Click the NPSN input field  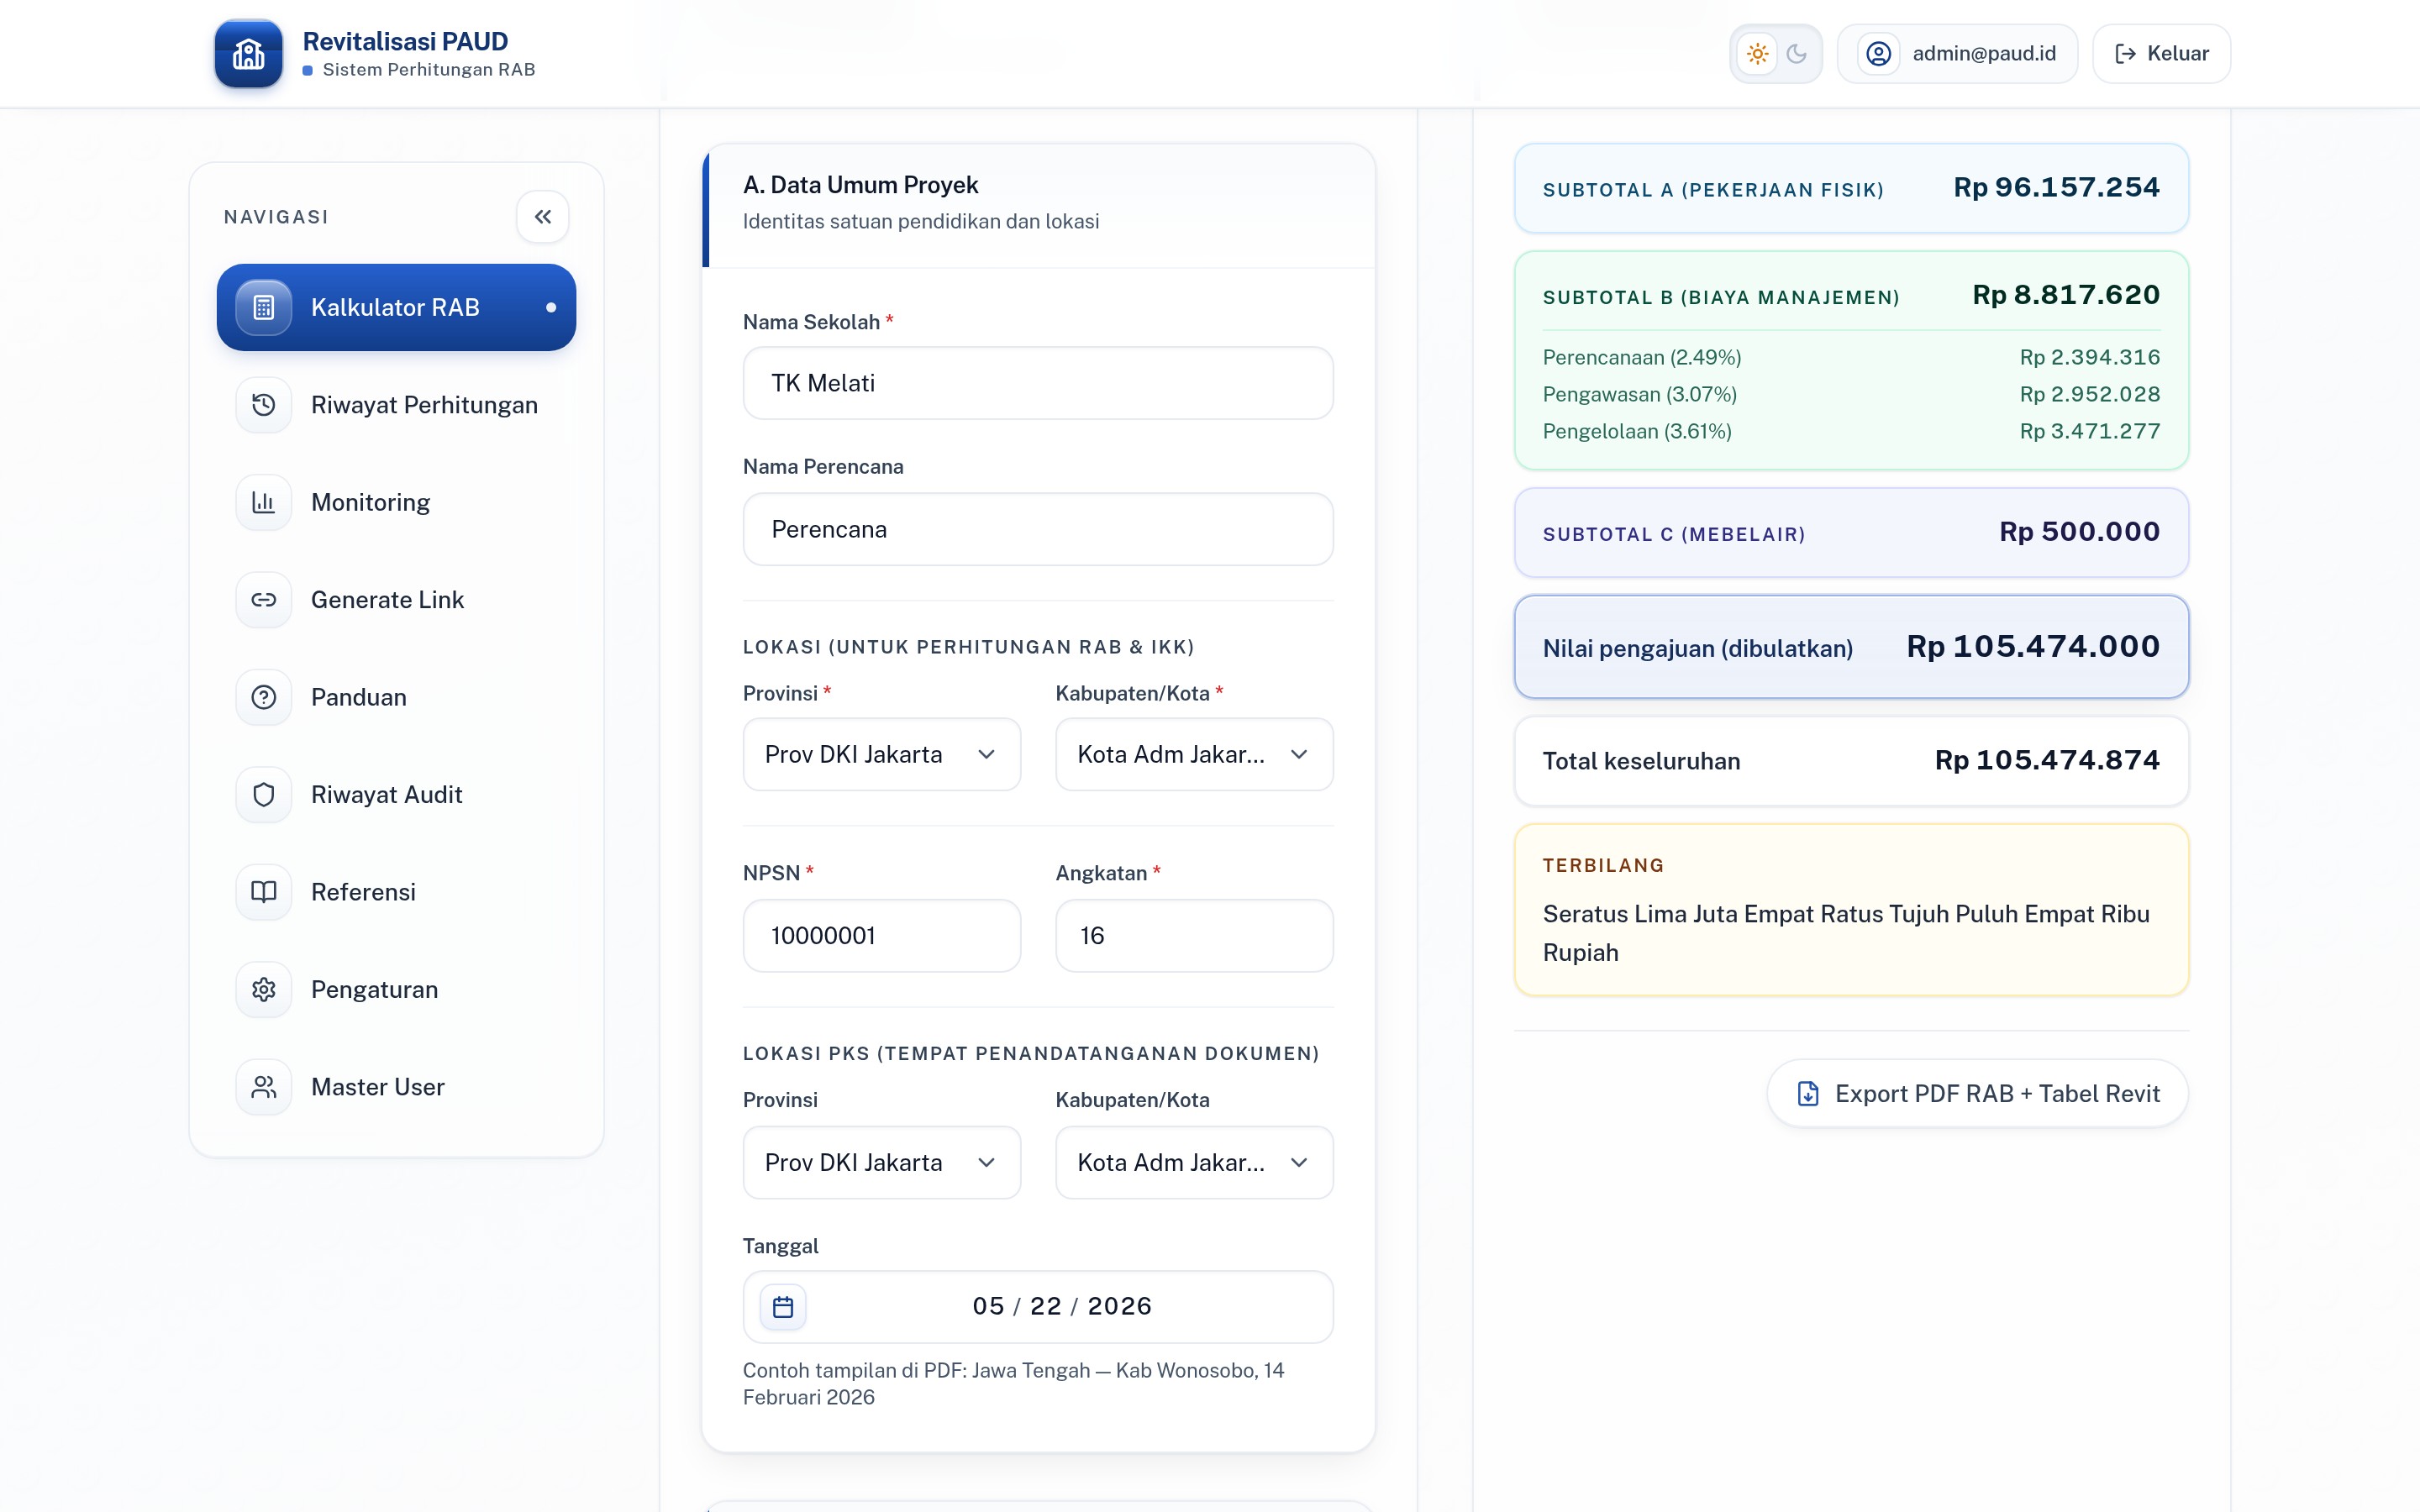tap(882, 935)
